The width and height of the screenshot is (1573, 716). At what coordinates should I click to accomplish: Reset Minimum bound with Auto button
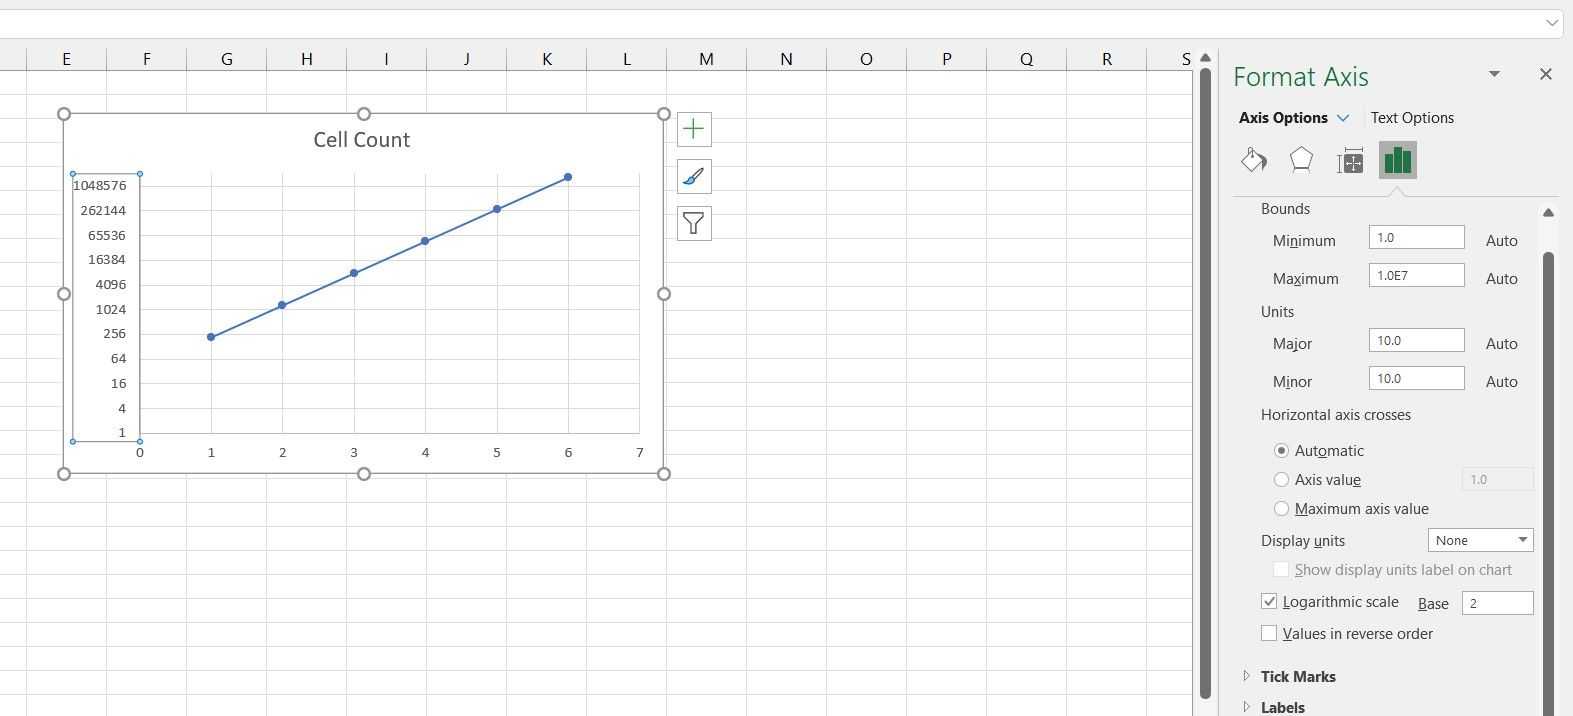pyautogui.click(x=1501, y=241)
